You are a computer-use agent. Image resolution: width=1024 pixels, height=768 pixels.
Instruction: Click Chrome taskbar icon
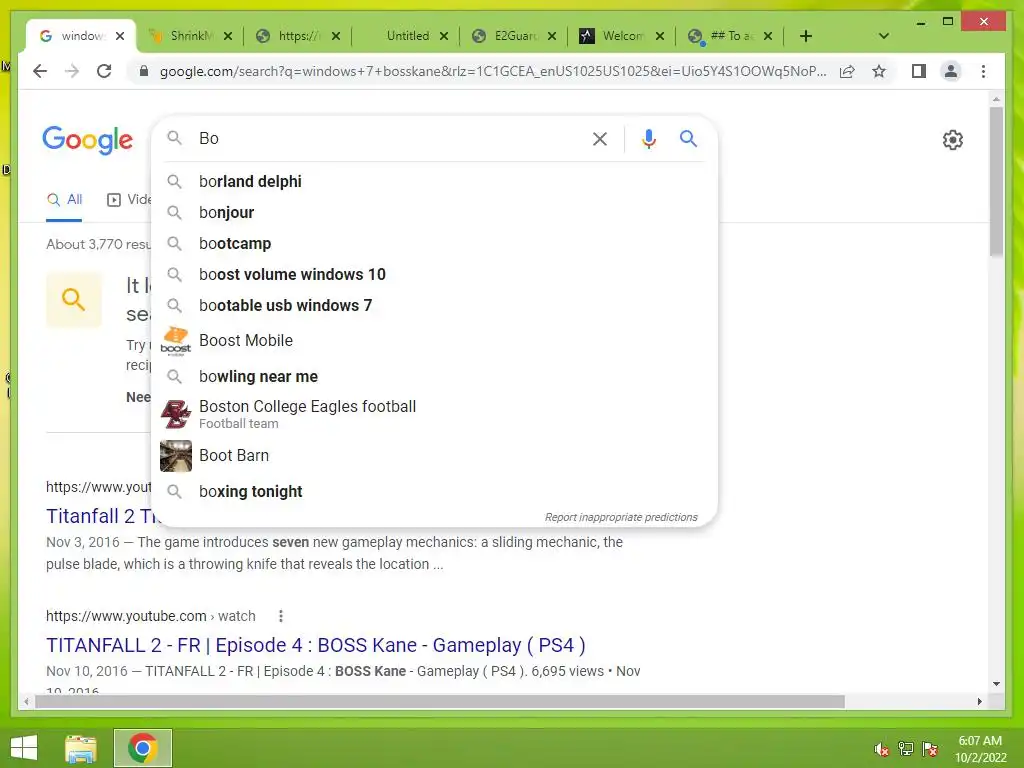(142, 748)
